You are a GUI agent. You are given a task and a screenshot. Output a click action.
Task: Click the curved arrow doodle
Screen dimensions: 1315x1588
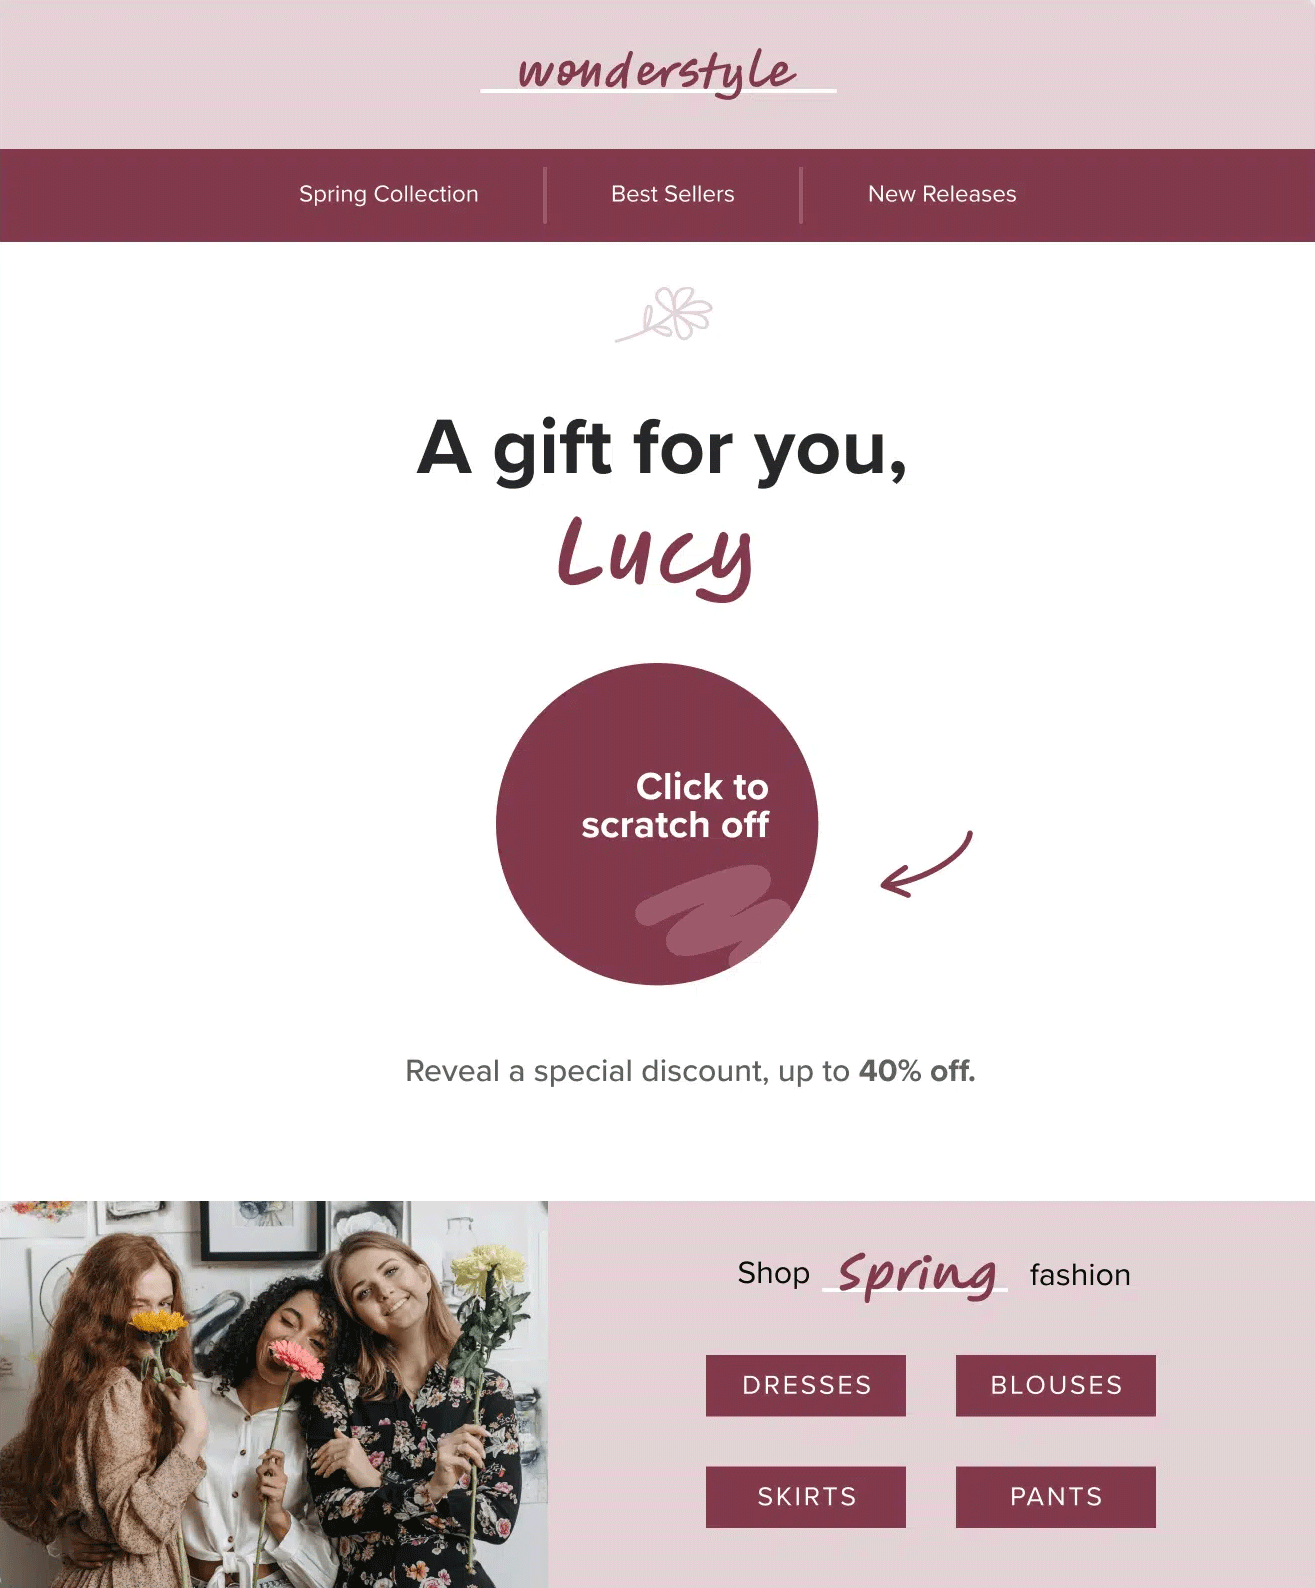click(x=926, y=864)
